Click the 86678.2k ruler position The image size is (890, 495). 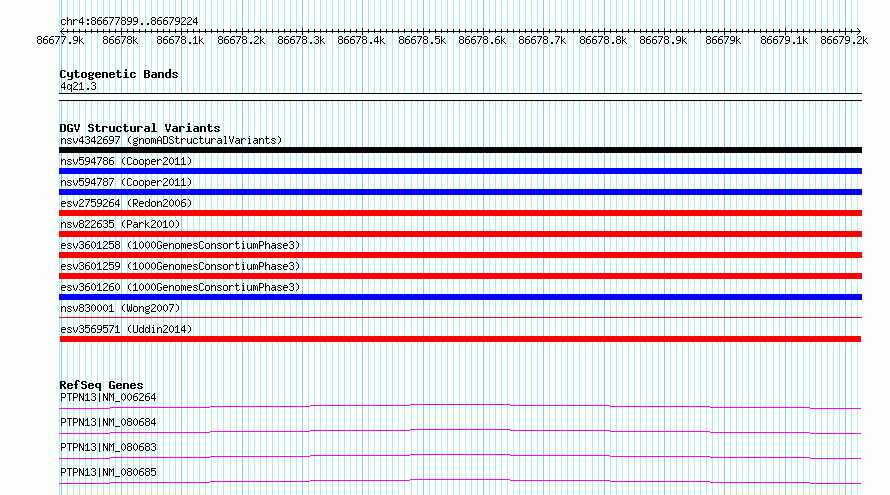click(241, 40)
